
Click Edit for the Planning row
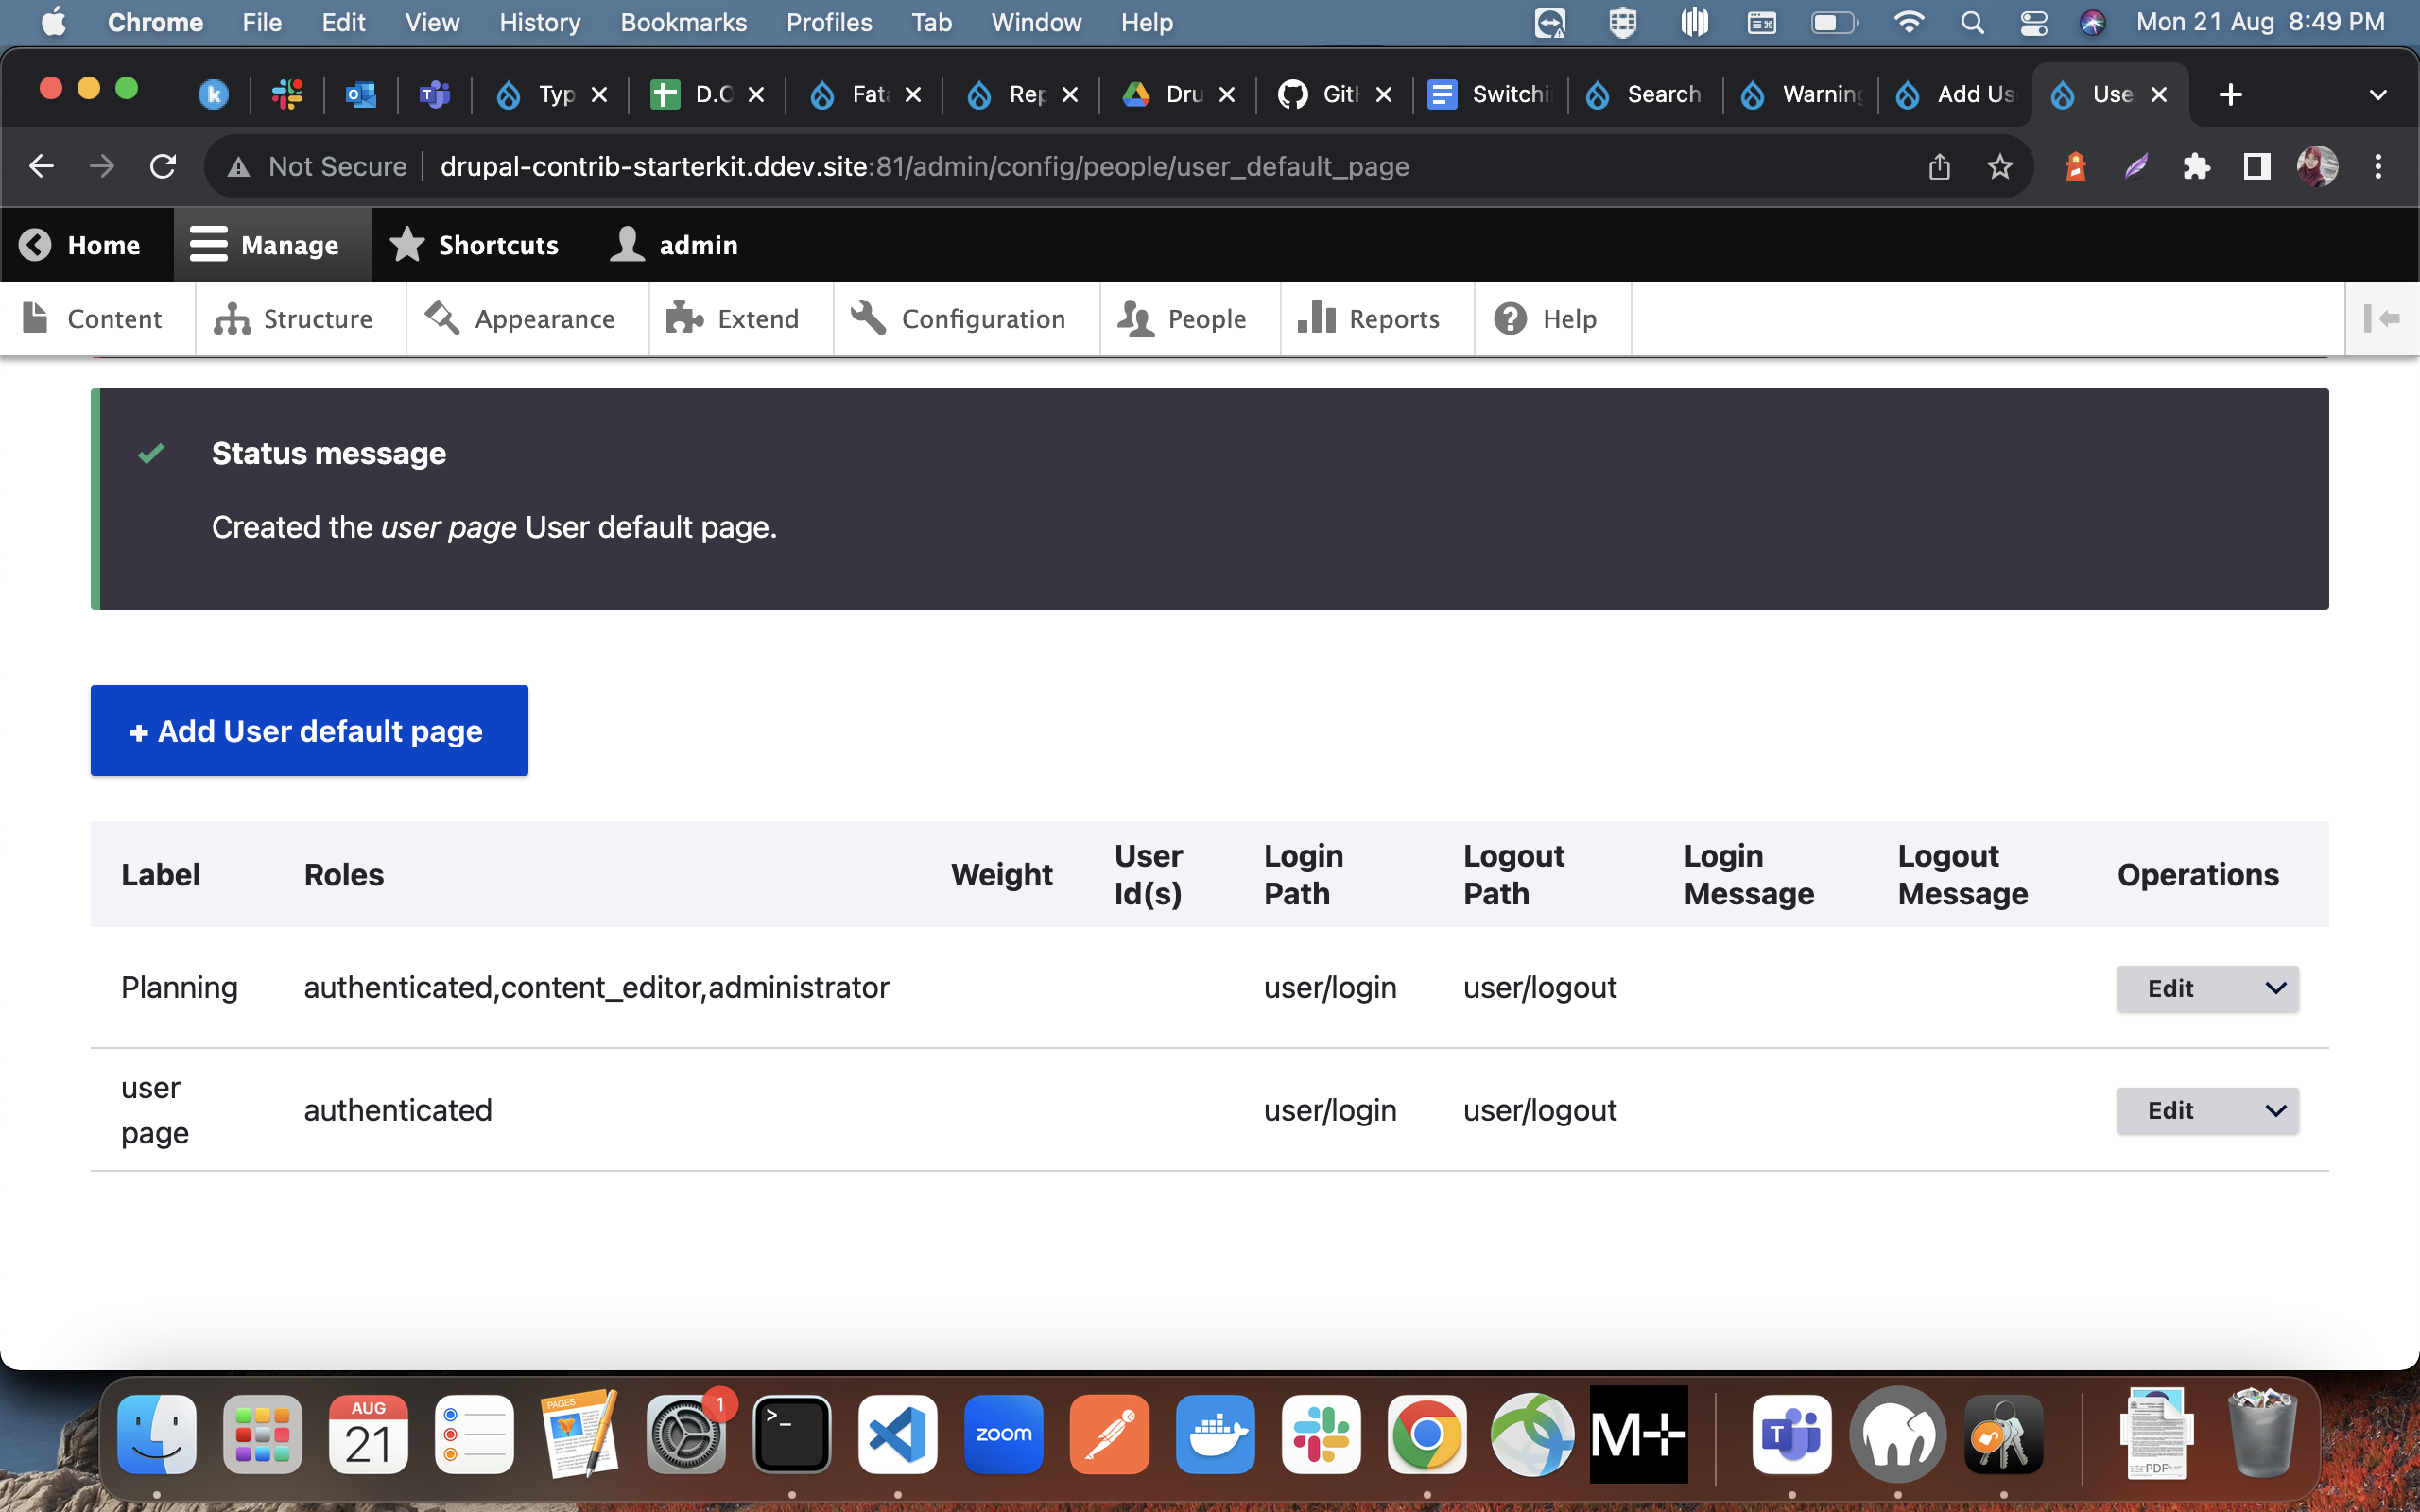(2170, 988)
